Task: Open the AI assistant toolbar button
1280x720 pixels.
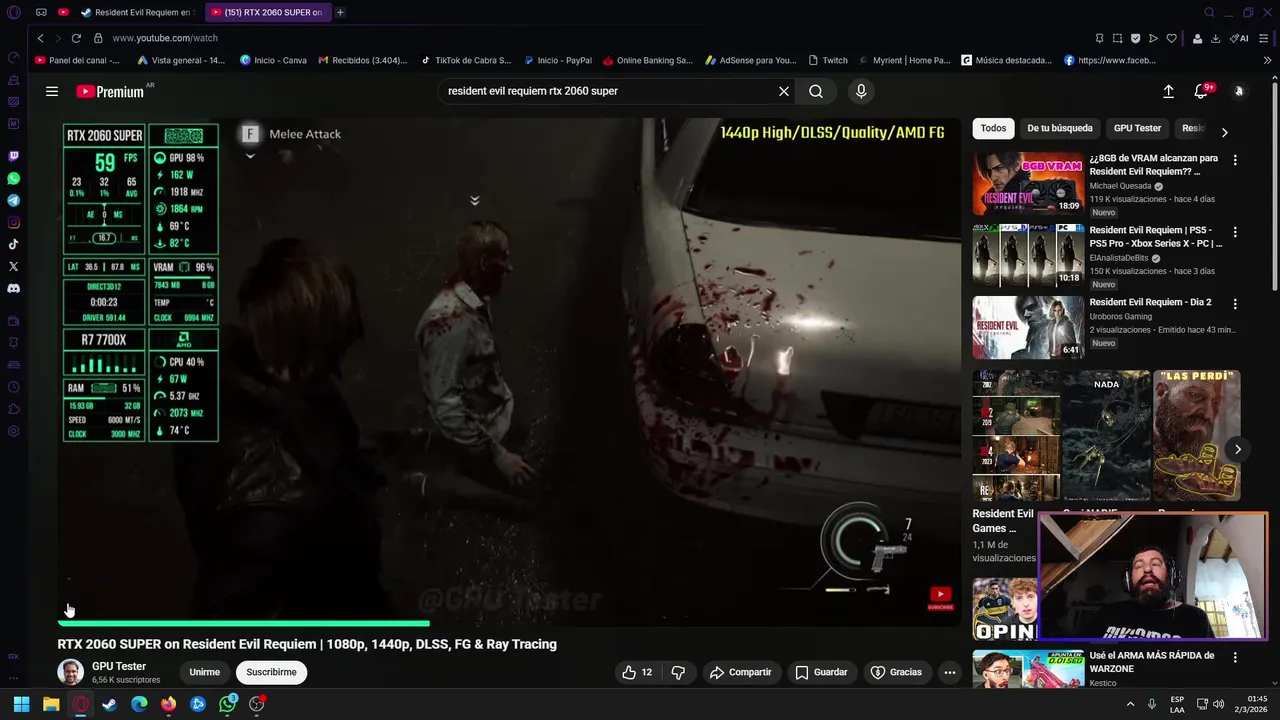Action: [1239, 38]
